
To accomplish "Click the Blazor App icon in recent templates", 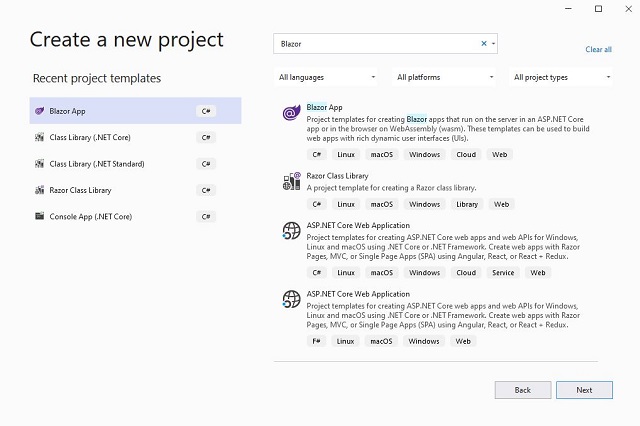I will [x=40, y=111].
